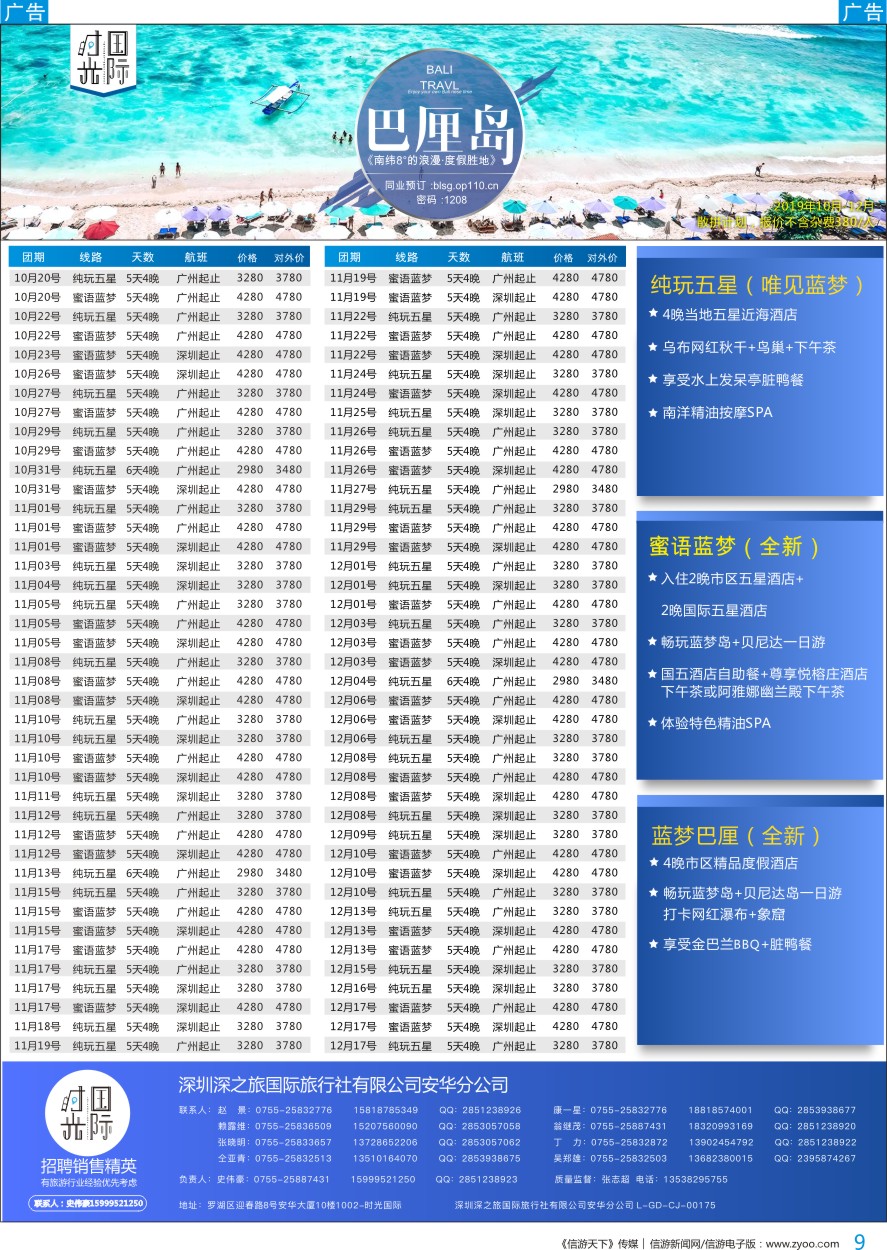Select the 11月03号 纯玩五星 row
887x1250 pixels.
[x=160, y=566]
